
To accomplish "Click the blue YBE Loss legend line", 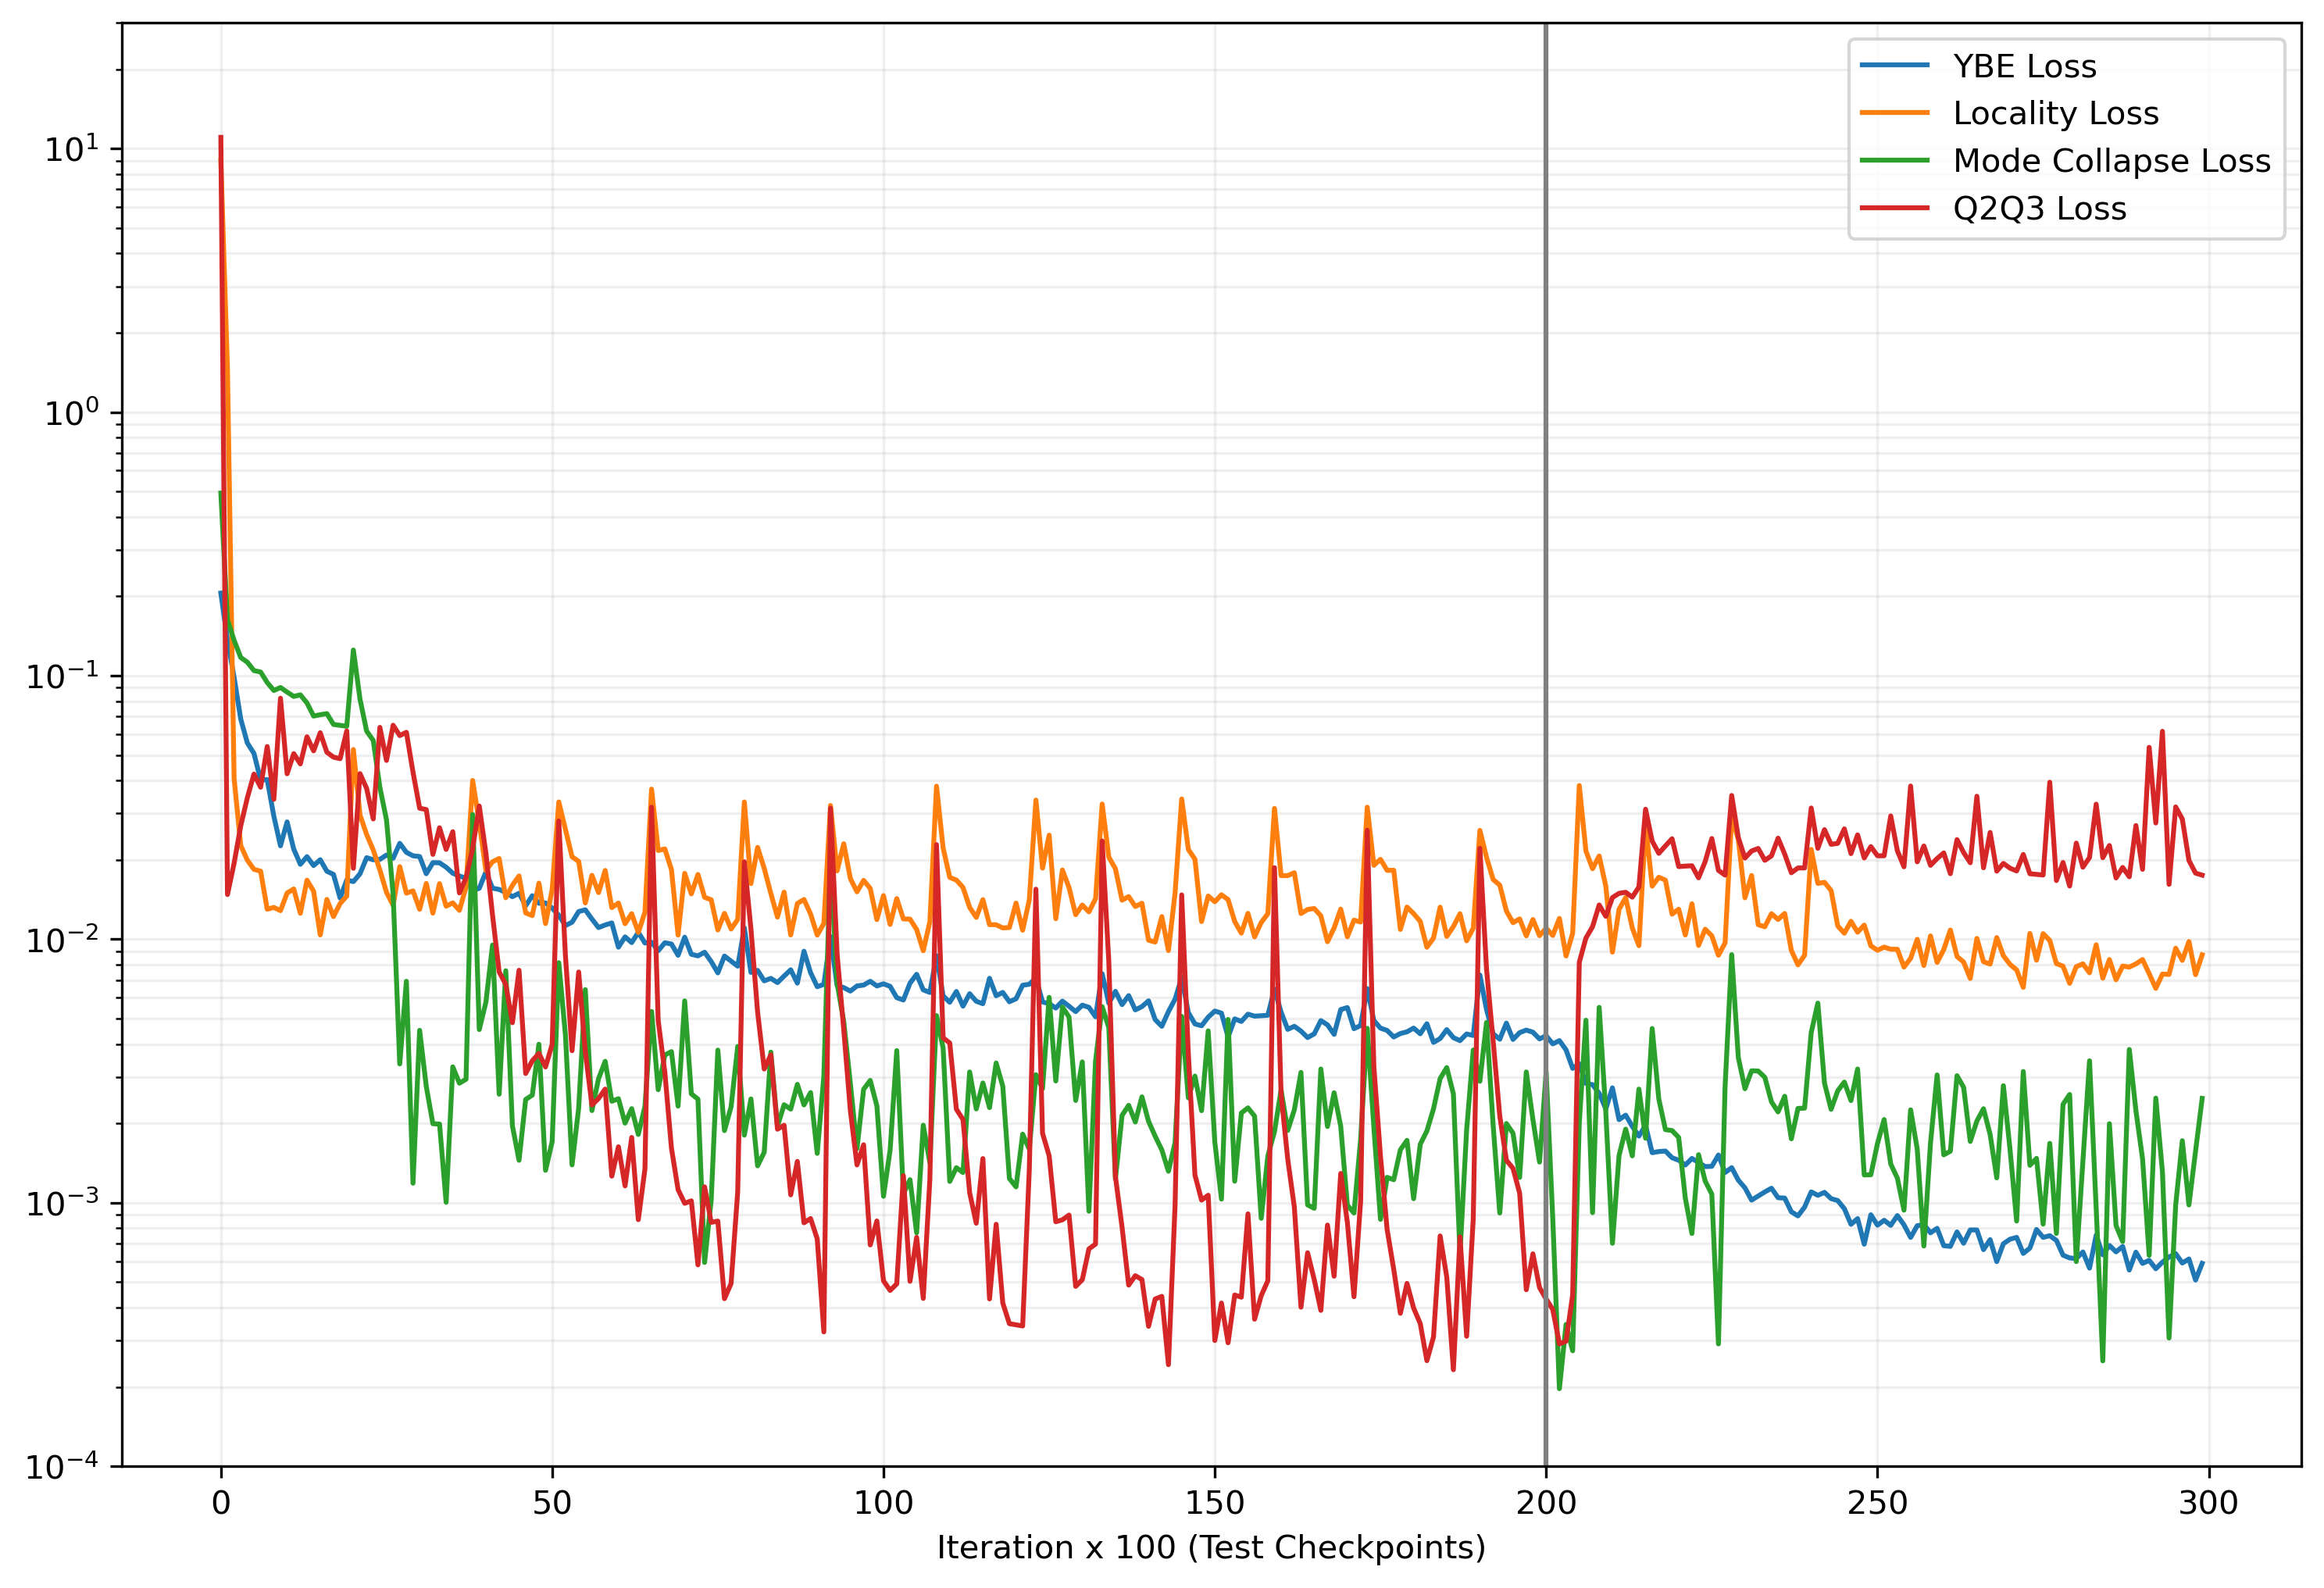I will pyautogui.click(x=1894, y=66).
